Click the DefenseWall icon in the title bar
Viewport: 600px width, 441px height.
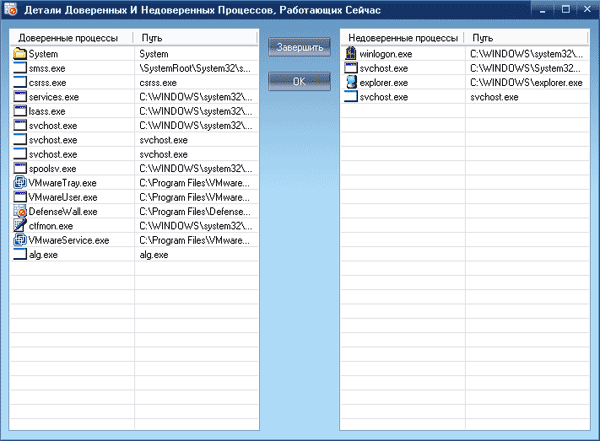tap(11, 9)
